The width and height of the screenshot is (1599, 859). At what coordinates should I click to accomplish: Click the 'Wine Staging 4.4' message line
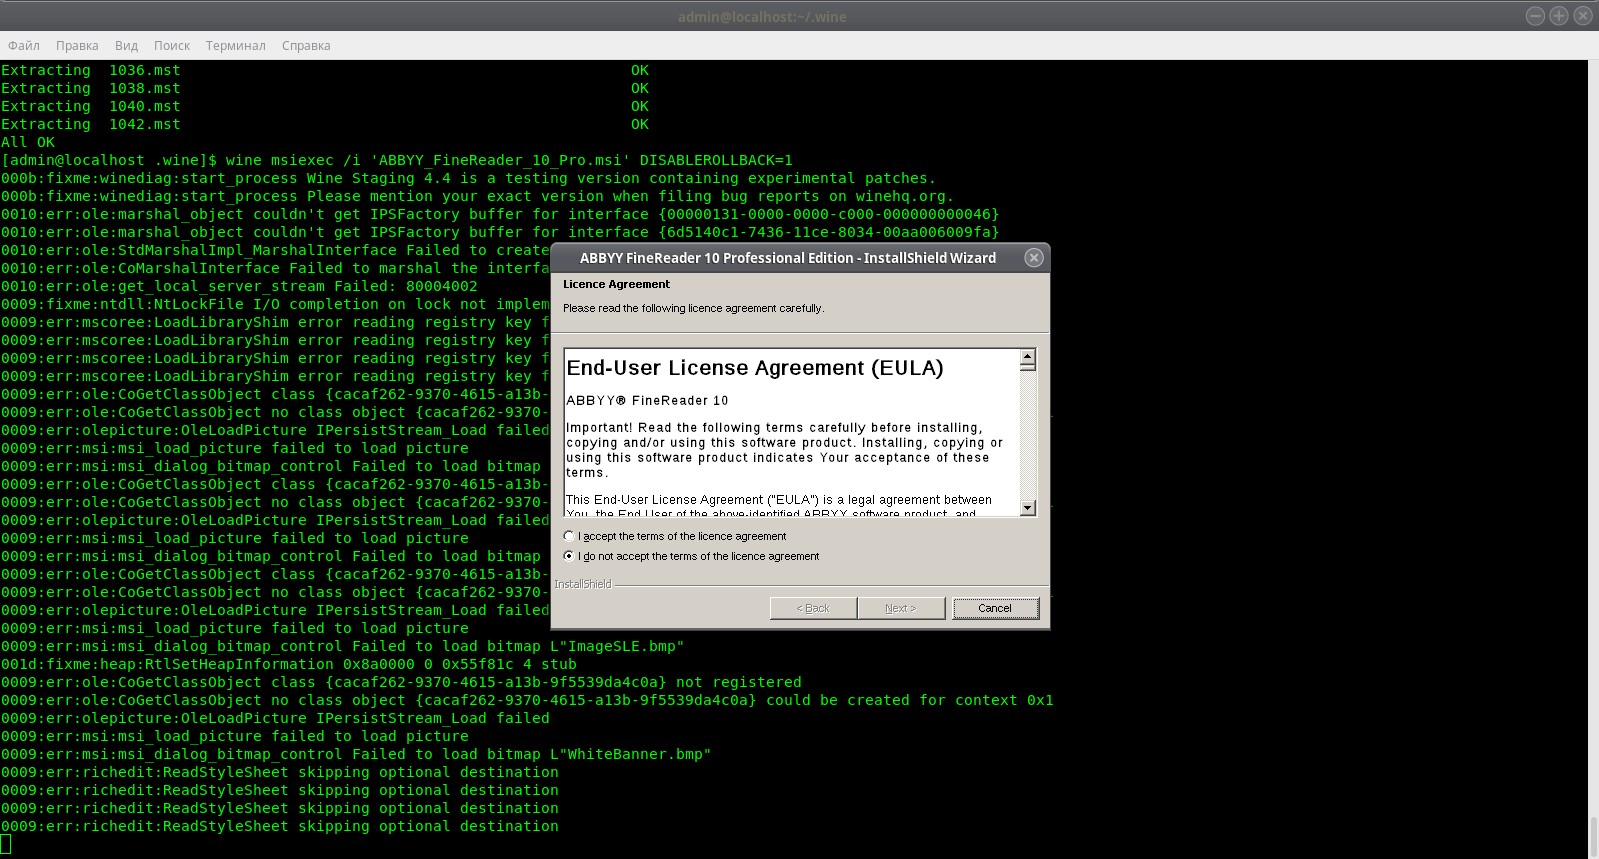click(x=468, y=178)
